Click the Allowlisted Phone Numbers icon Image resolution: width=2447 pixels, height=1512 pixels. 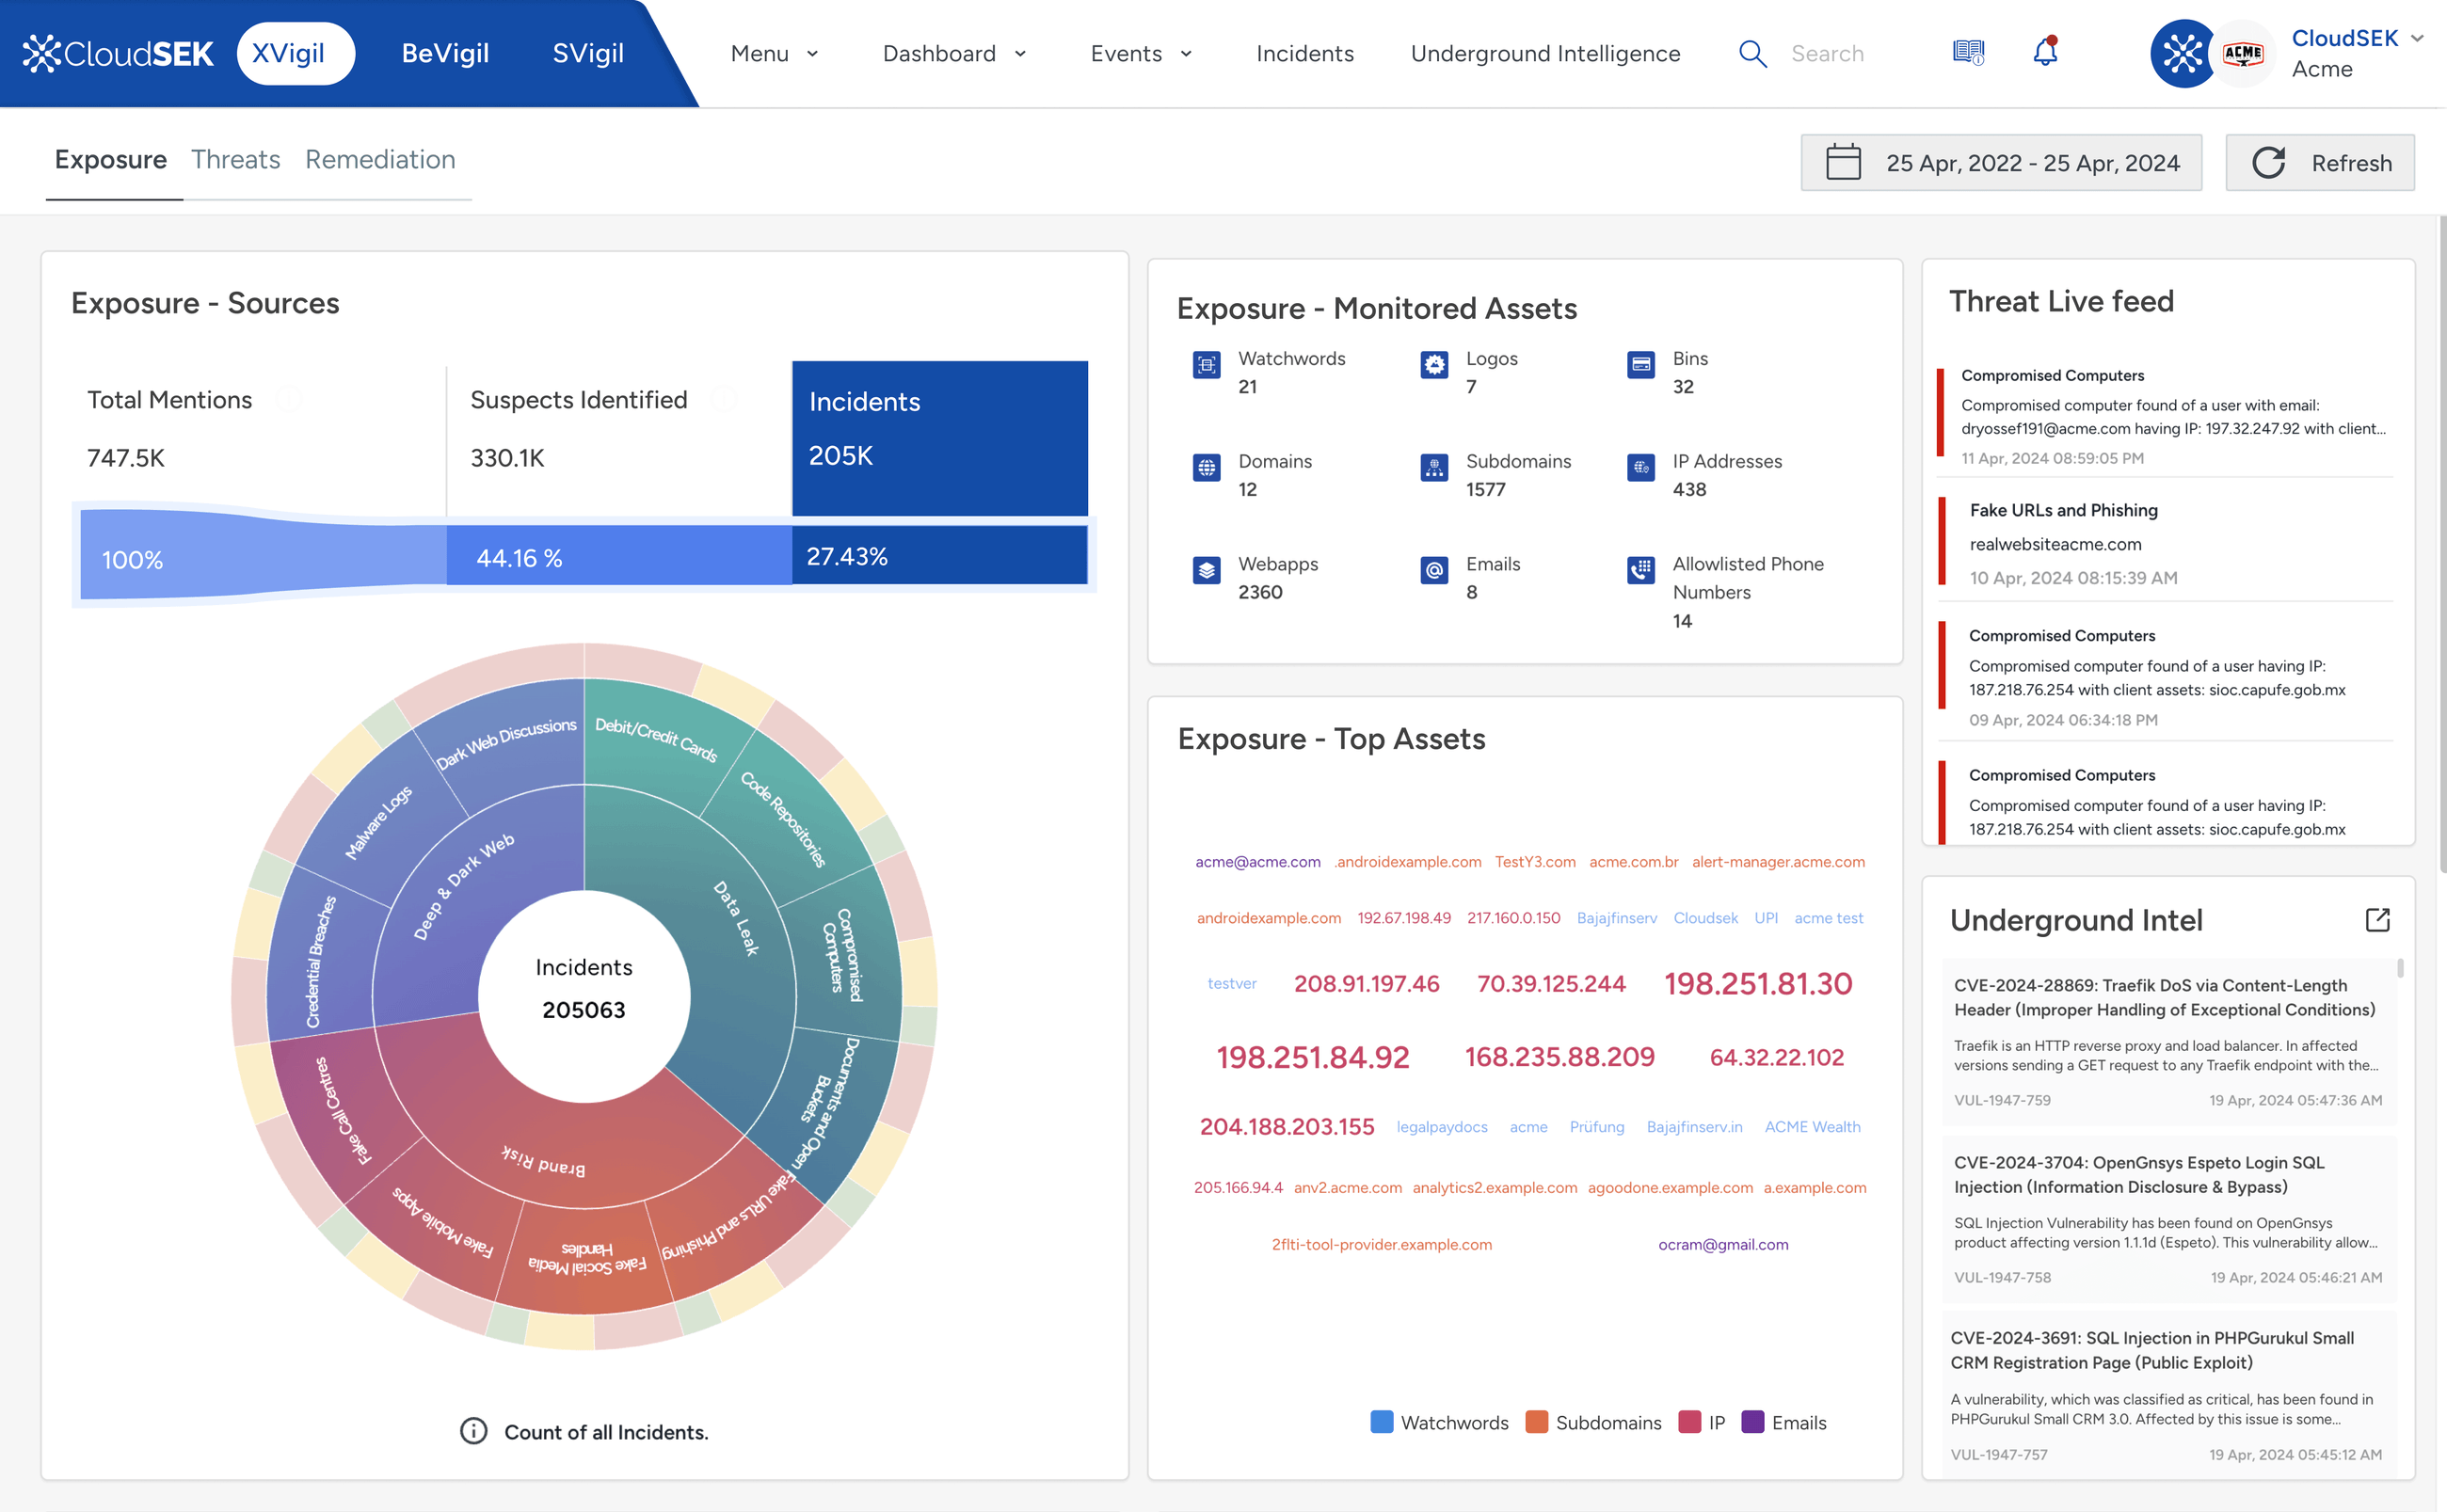tap(1640, 570)
